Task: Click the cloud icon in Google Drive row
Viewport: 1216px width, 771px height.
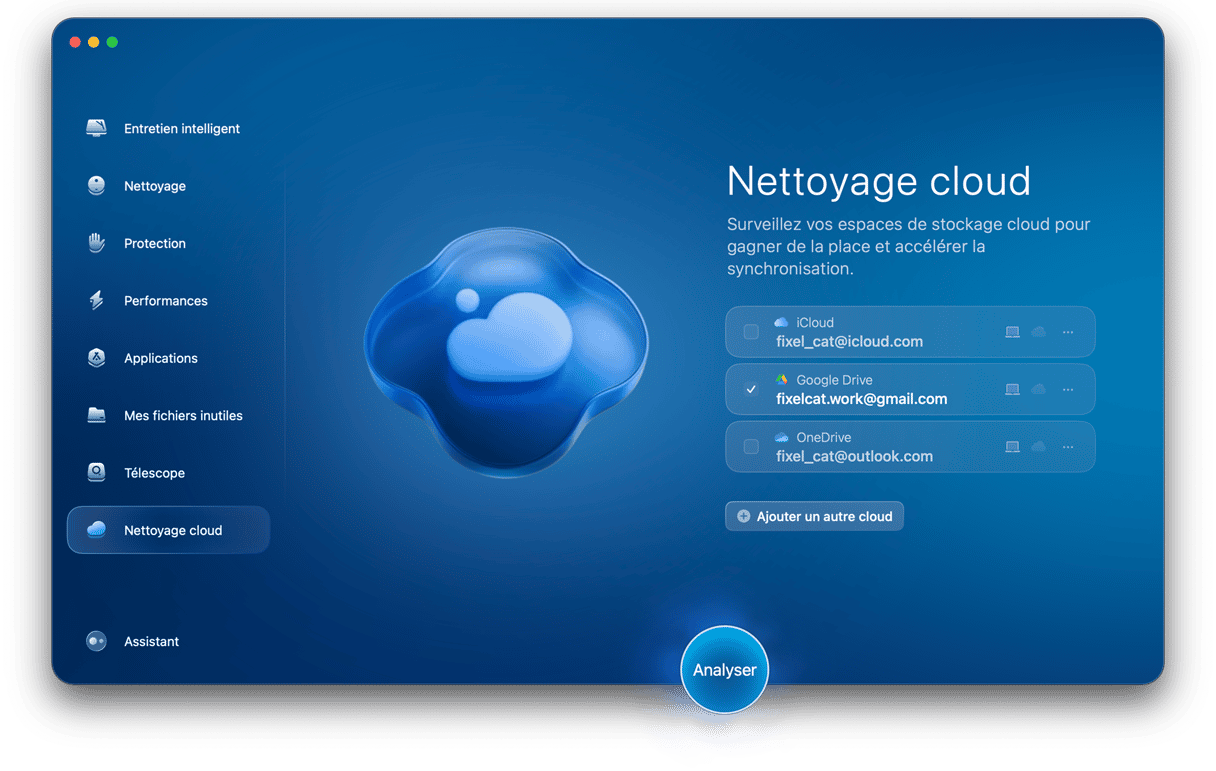Action: (1038, 389)
